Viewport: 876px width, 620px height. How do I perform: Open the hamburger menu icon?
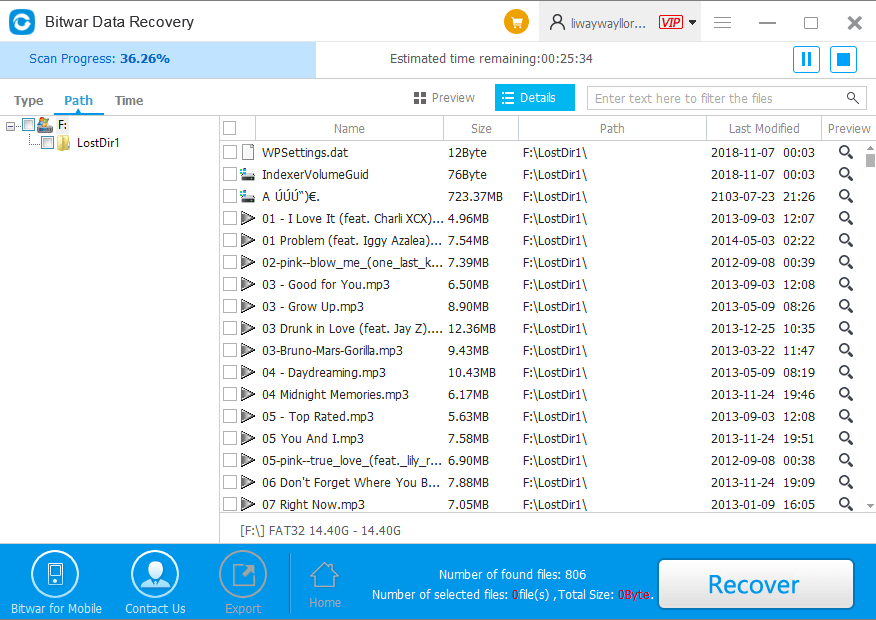coord(722,22)
